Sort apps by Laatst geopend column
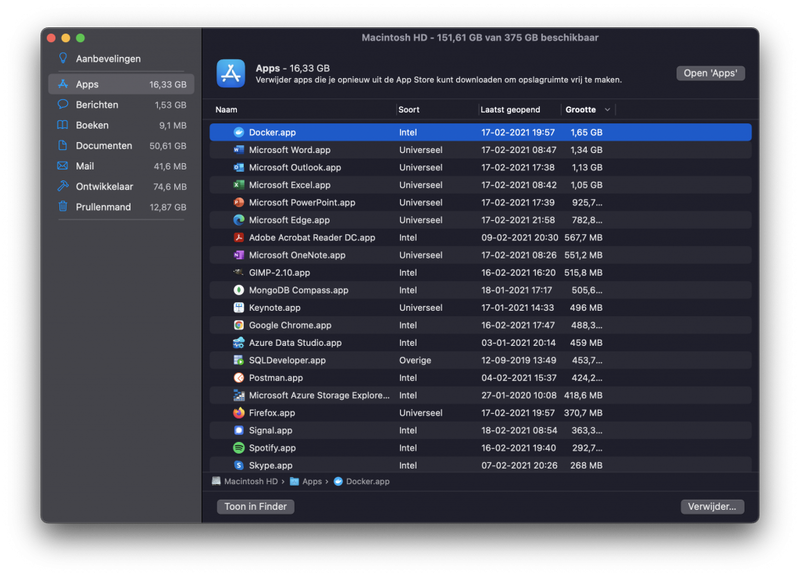Screen dimensions: 800x577 coord(510,110)
